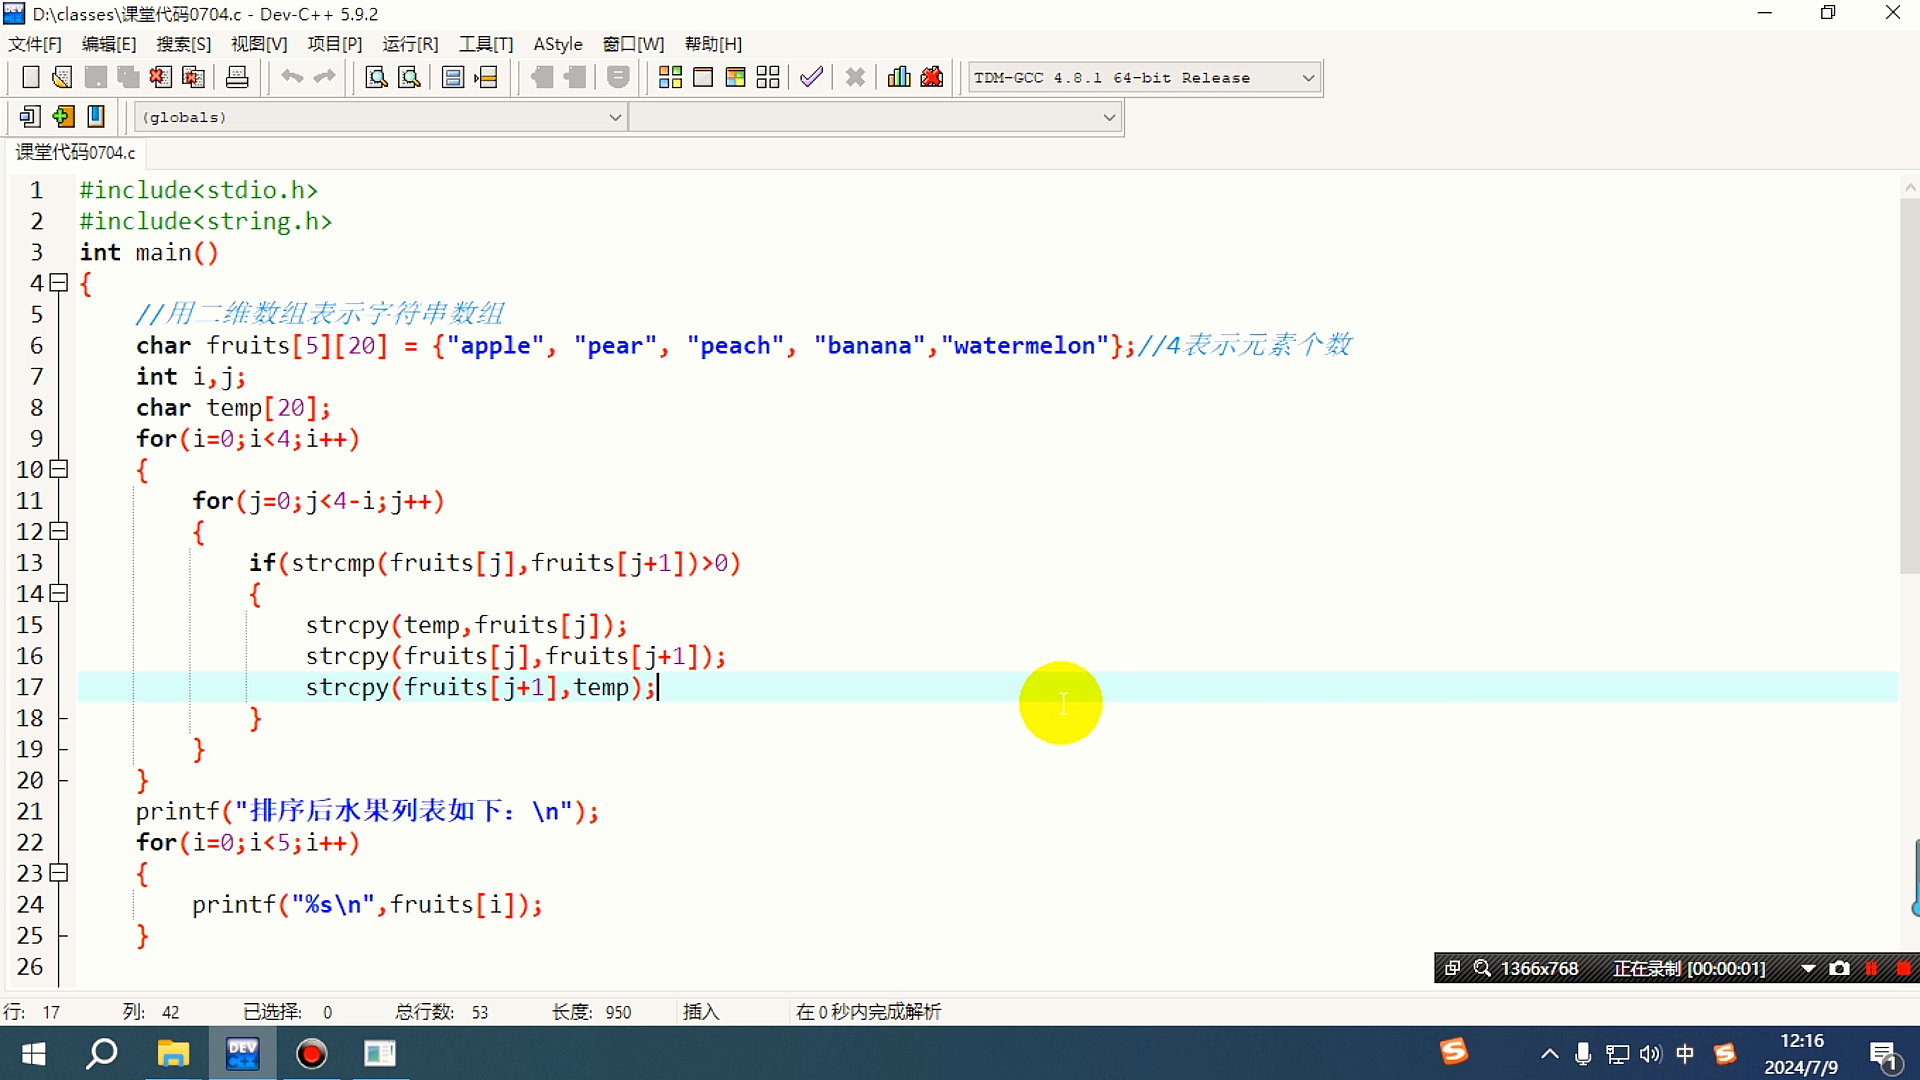This screenshot has height=1080, width=1920.
Task: Compile the program with the colored-grid icon
Action: coord(670,77)
